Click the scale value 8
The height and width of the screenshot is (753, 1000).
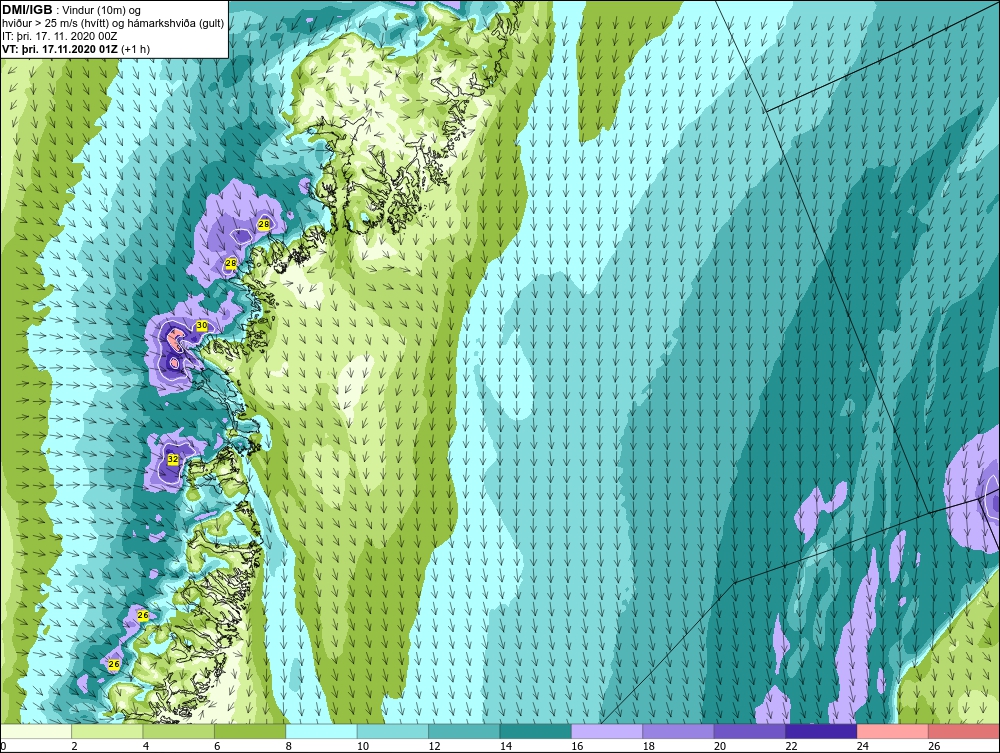(288, 746)
